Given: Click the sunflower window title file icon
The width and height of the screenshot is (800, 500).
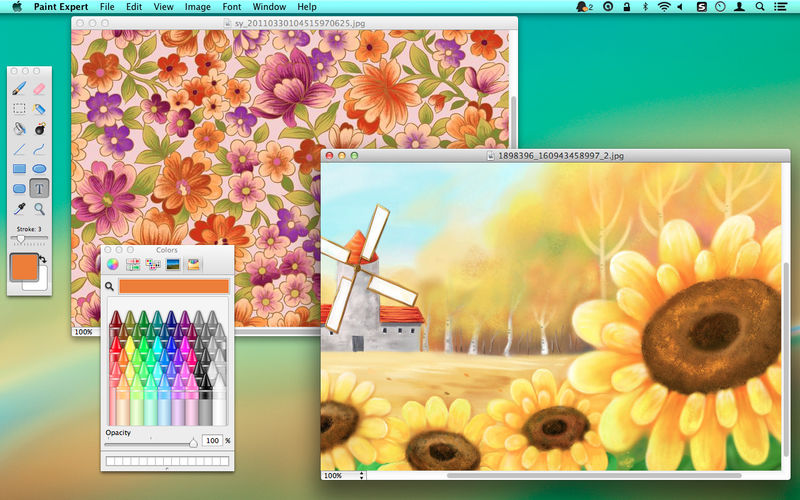Looking at the screenshot, I should pyautogui.click(x=491, y=156).
